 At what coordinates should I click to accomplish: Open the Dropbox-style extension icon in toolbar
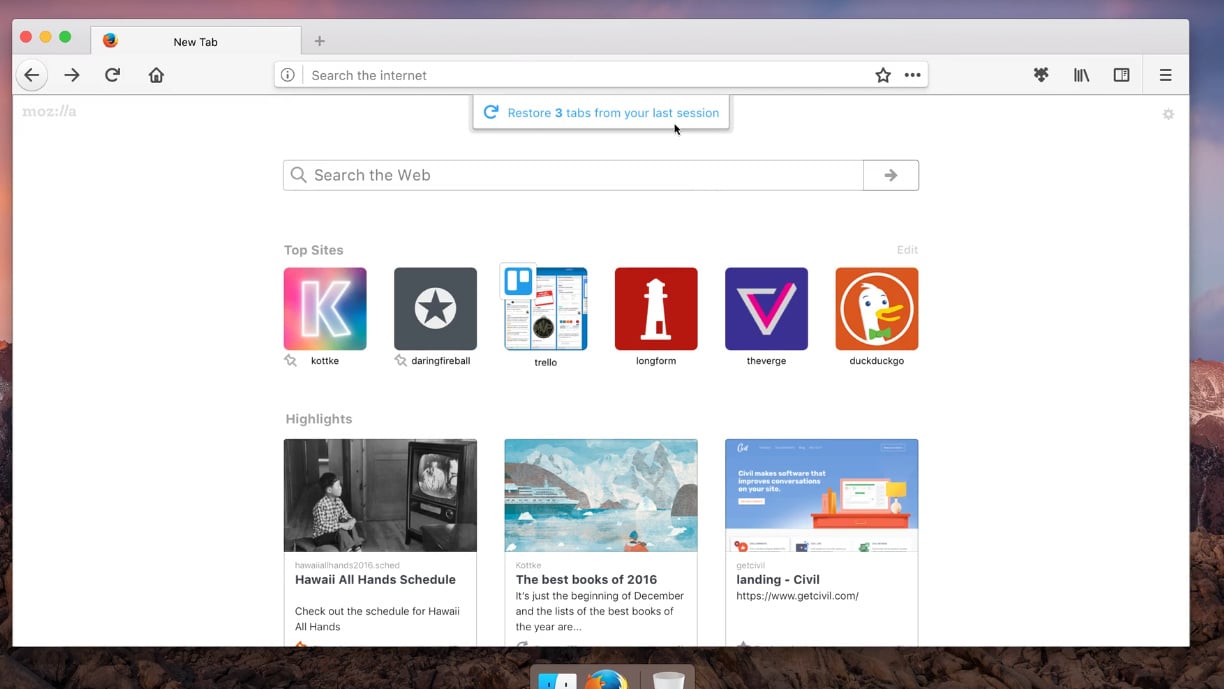[x=1041, y=75]
